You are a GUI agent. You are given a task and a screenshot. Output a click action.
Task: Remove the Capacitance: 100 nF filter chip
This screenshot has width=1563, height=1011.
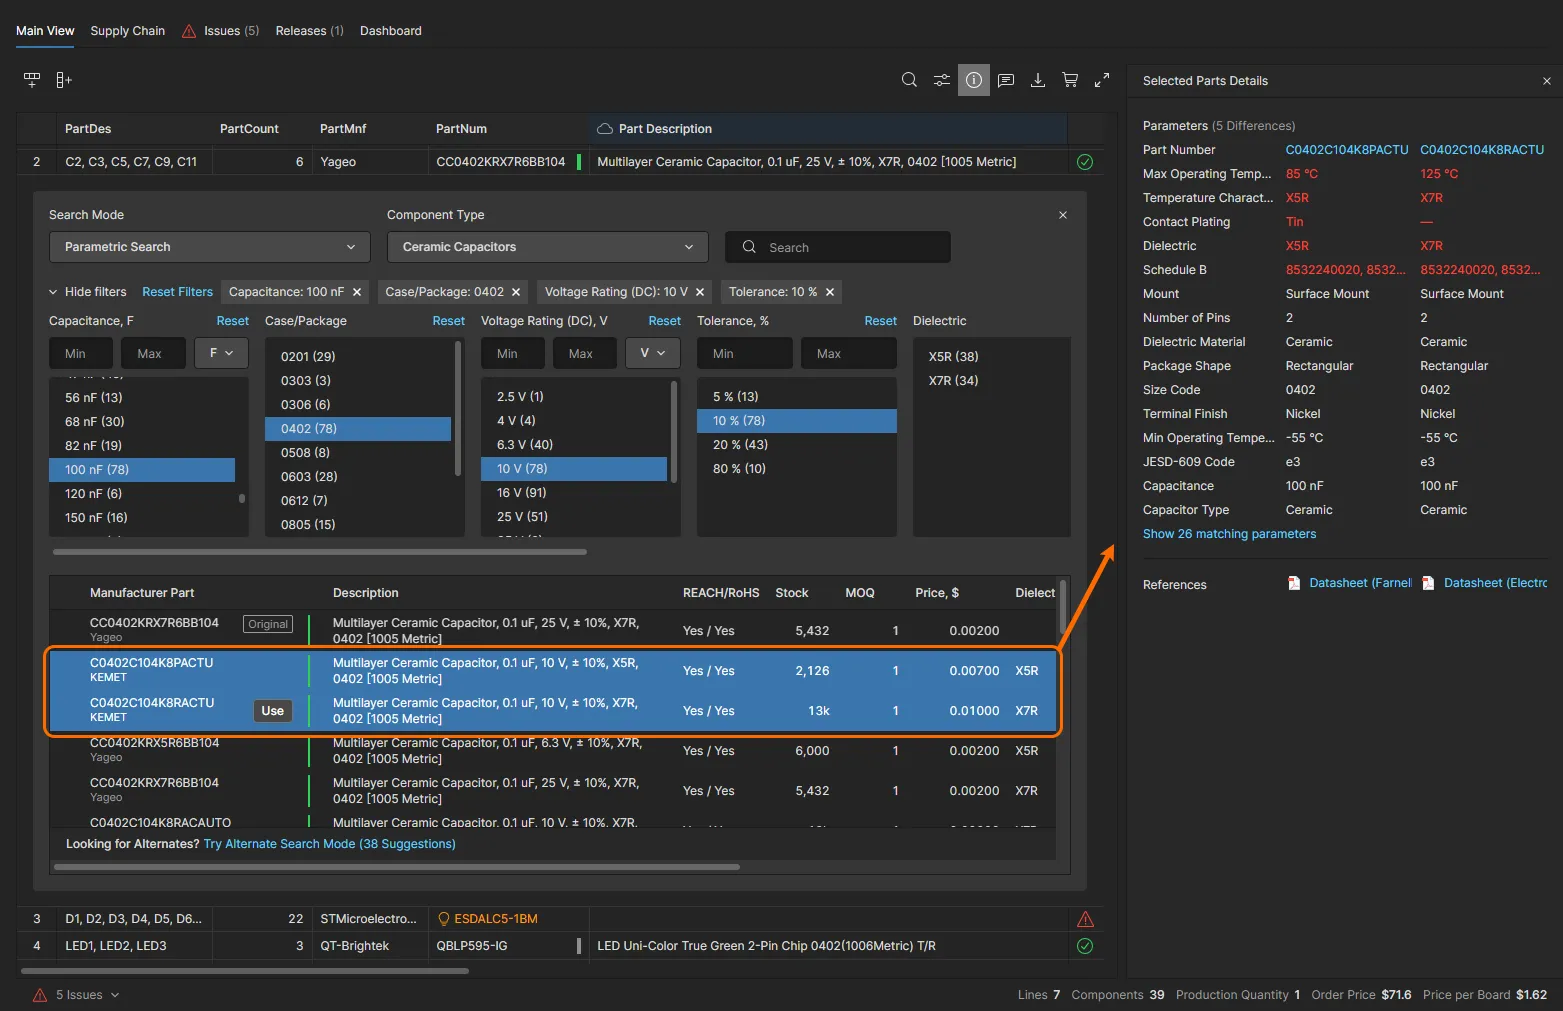(x=357, y=292)
